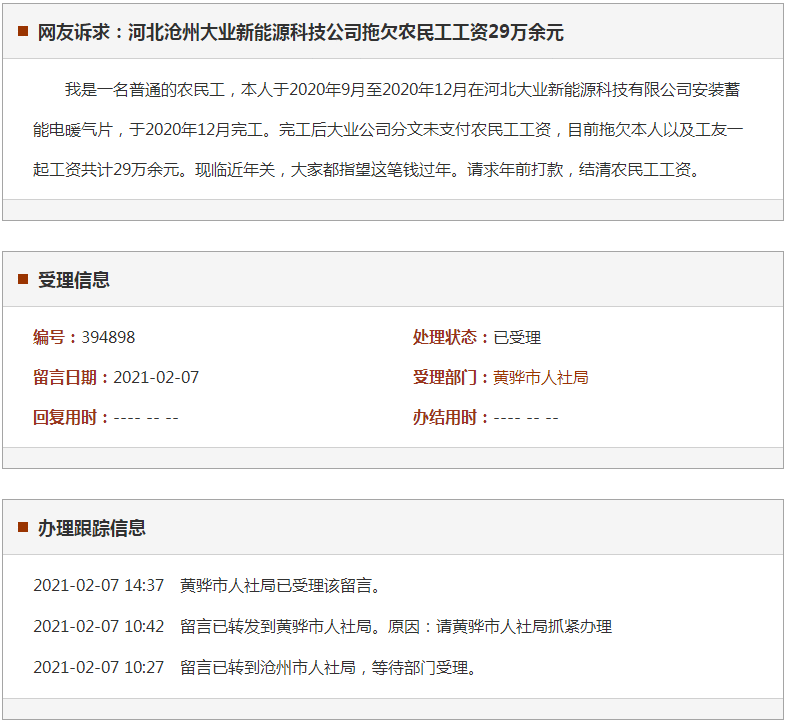
Task: Click the 编号 field label
Action: pos(53,338)
